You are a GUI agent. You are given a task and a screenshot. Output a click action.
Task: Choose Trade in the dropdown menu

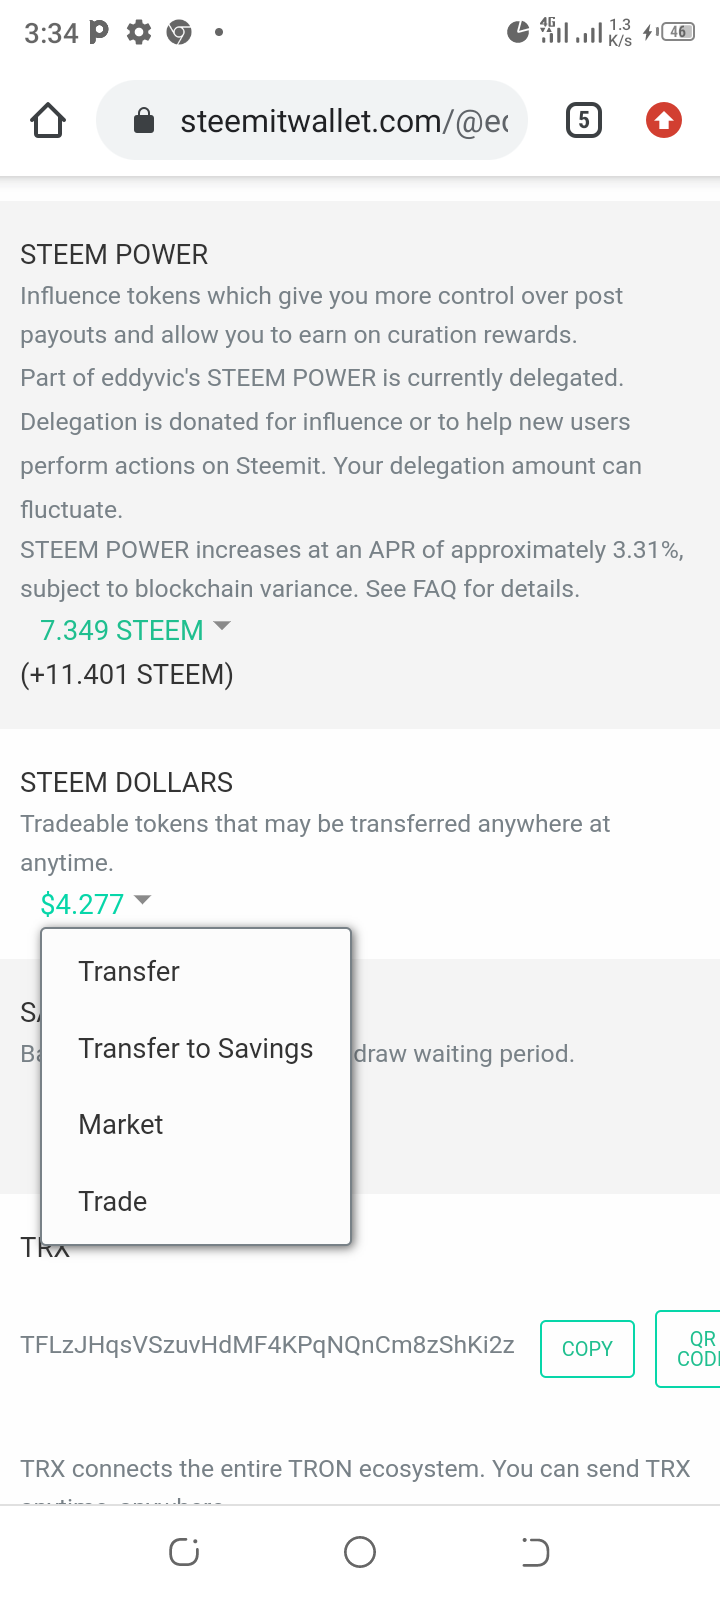click(113, 1201)
